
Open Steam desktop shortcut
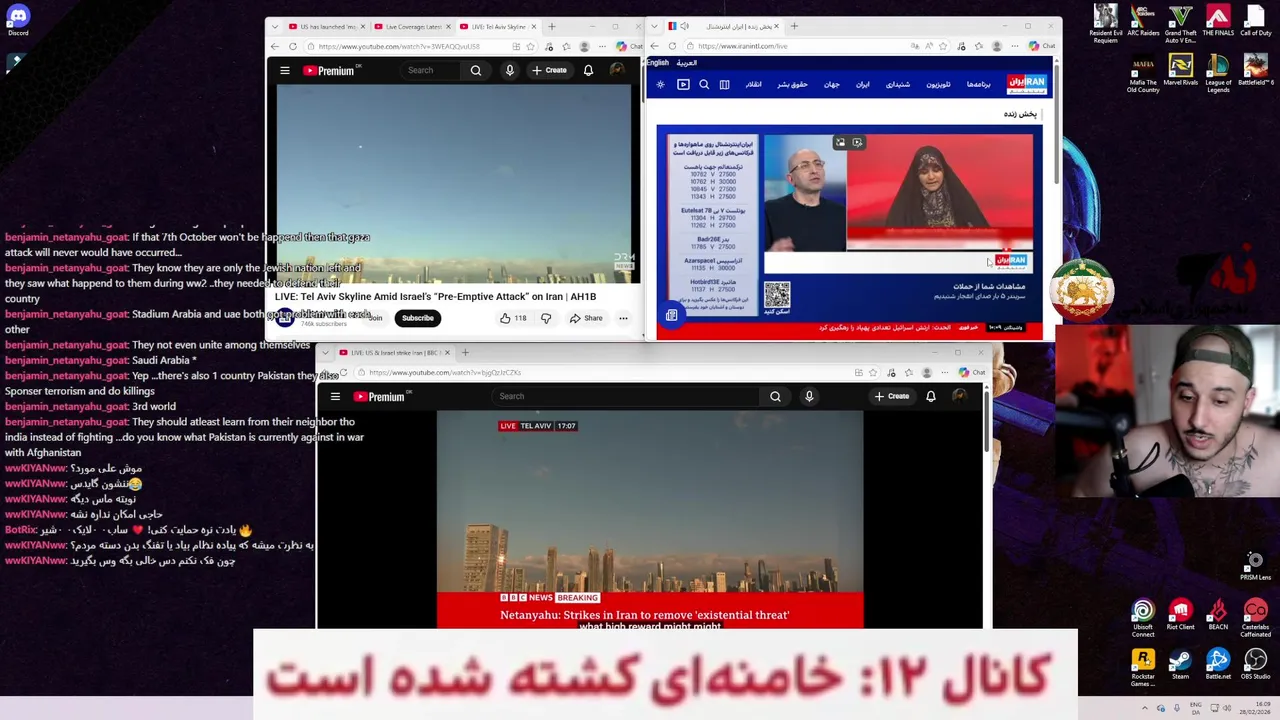coord(1180,665)
